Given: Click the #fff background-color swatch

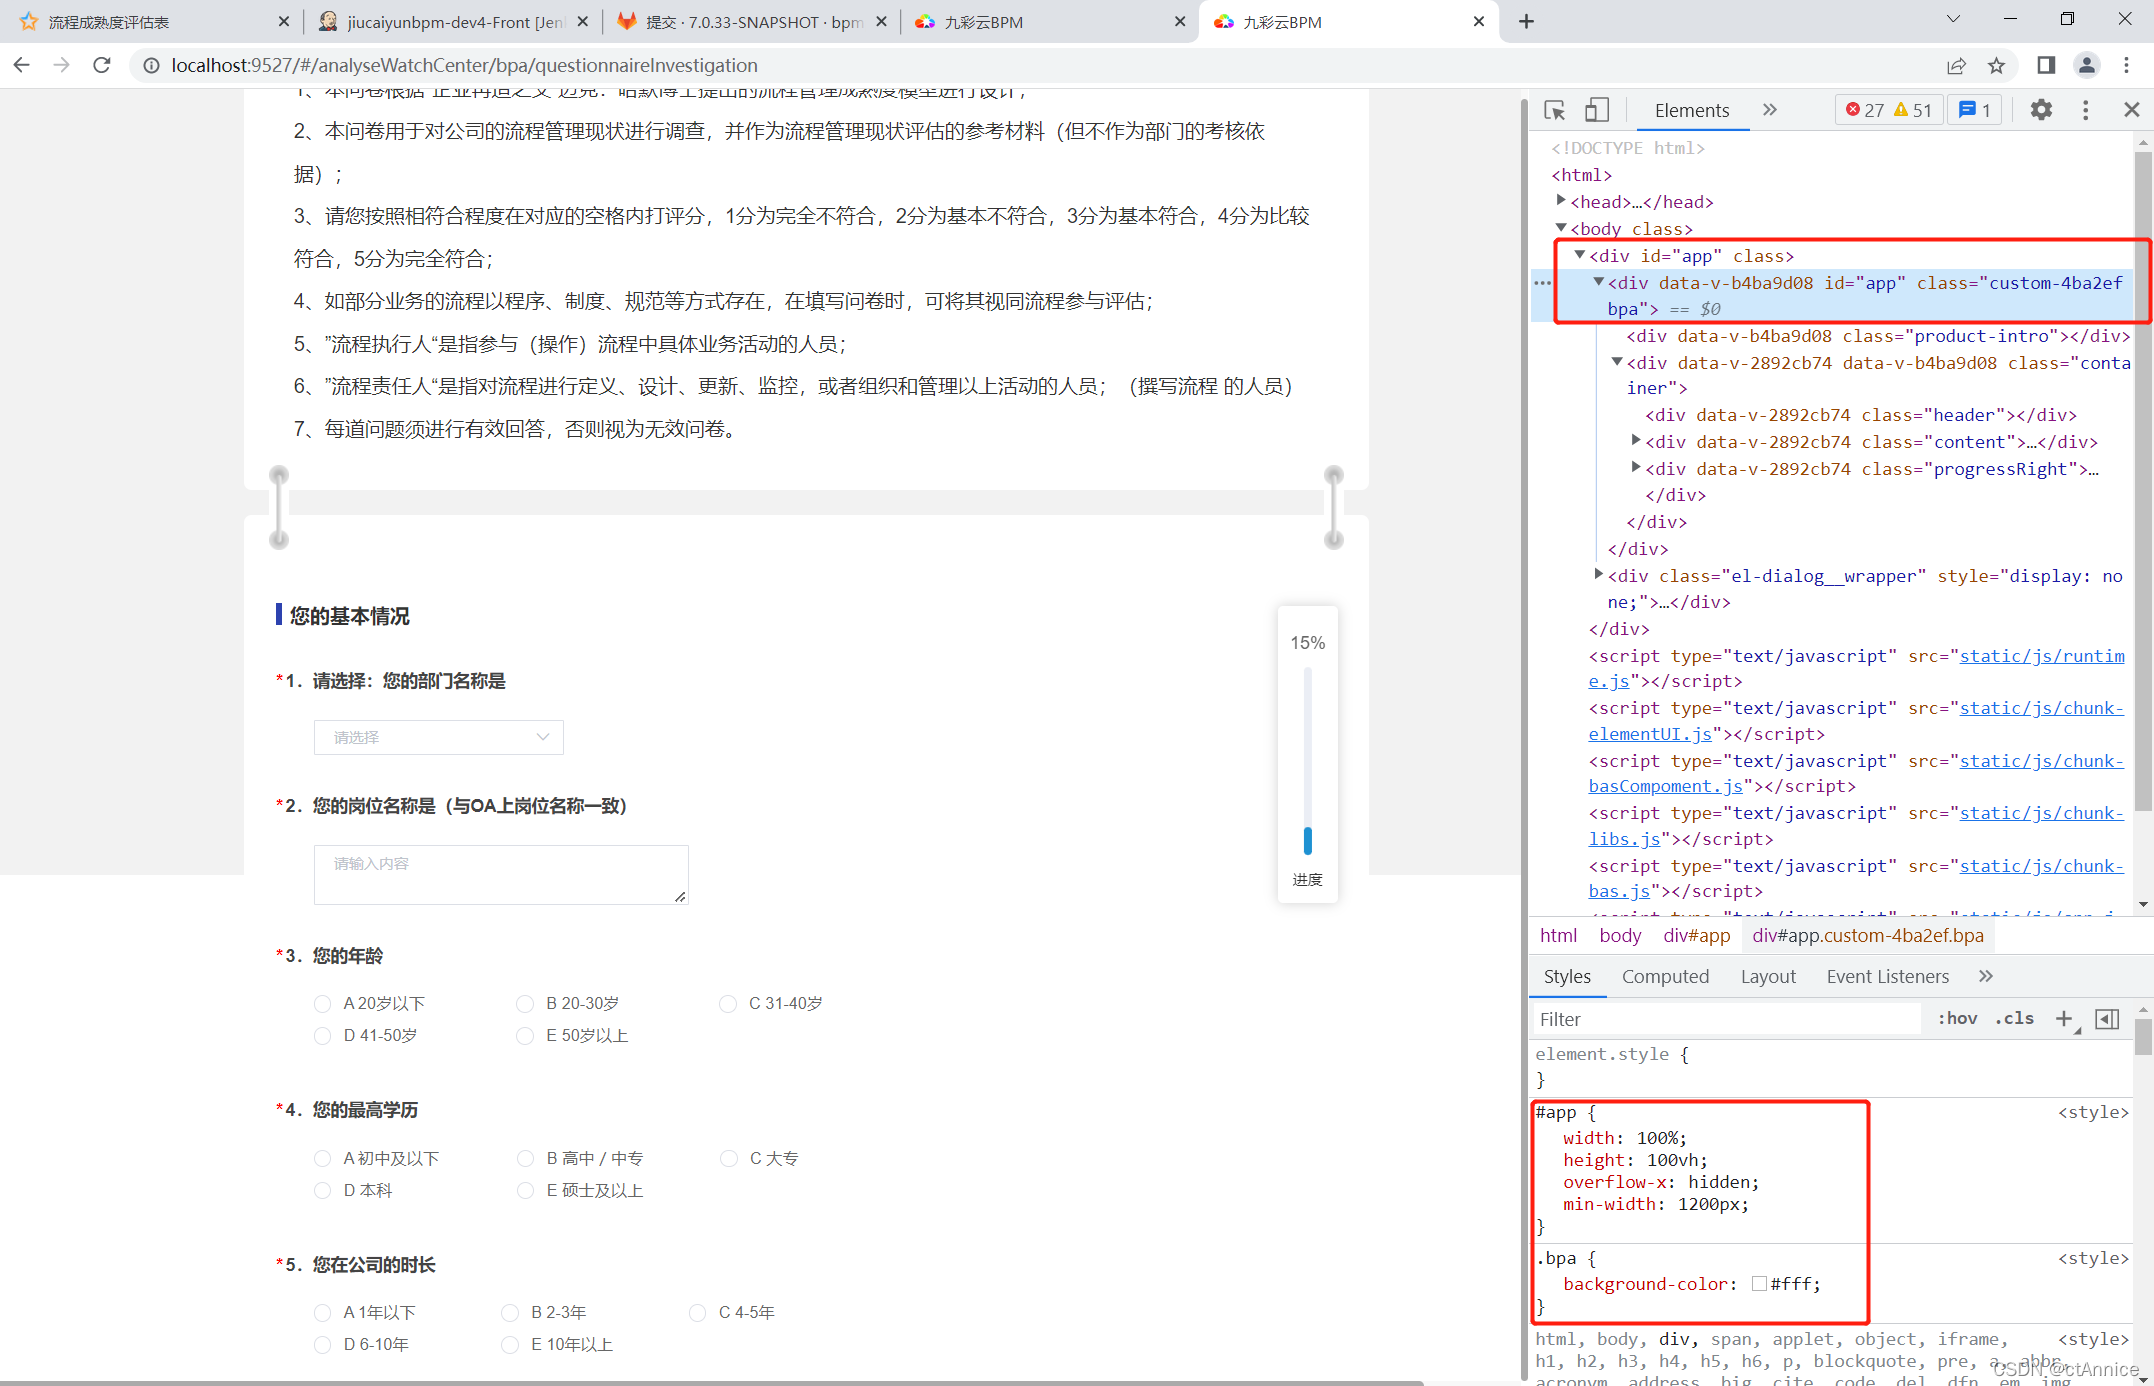Looking at the screenshot, I should coord(1759,1284).
